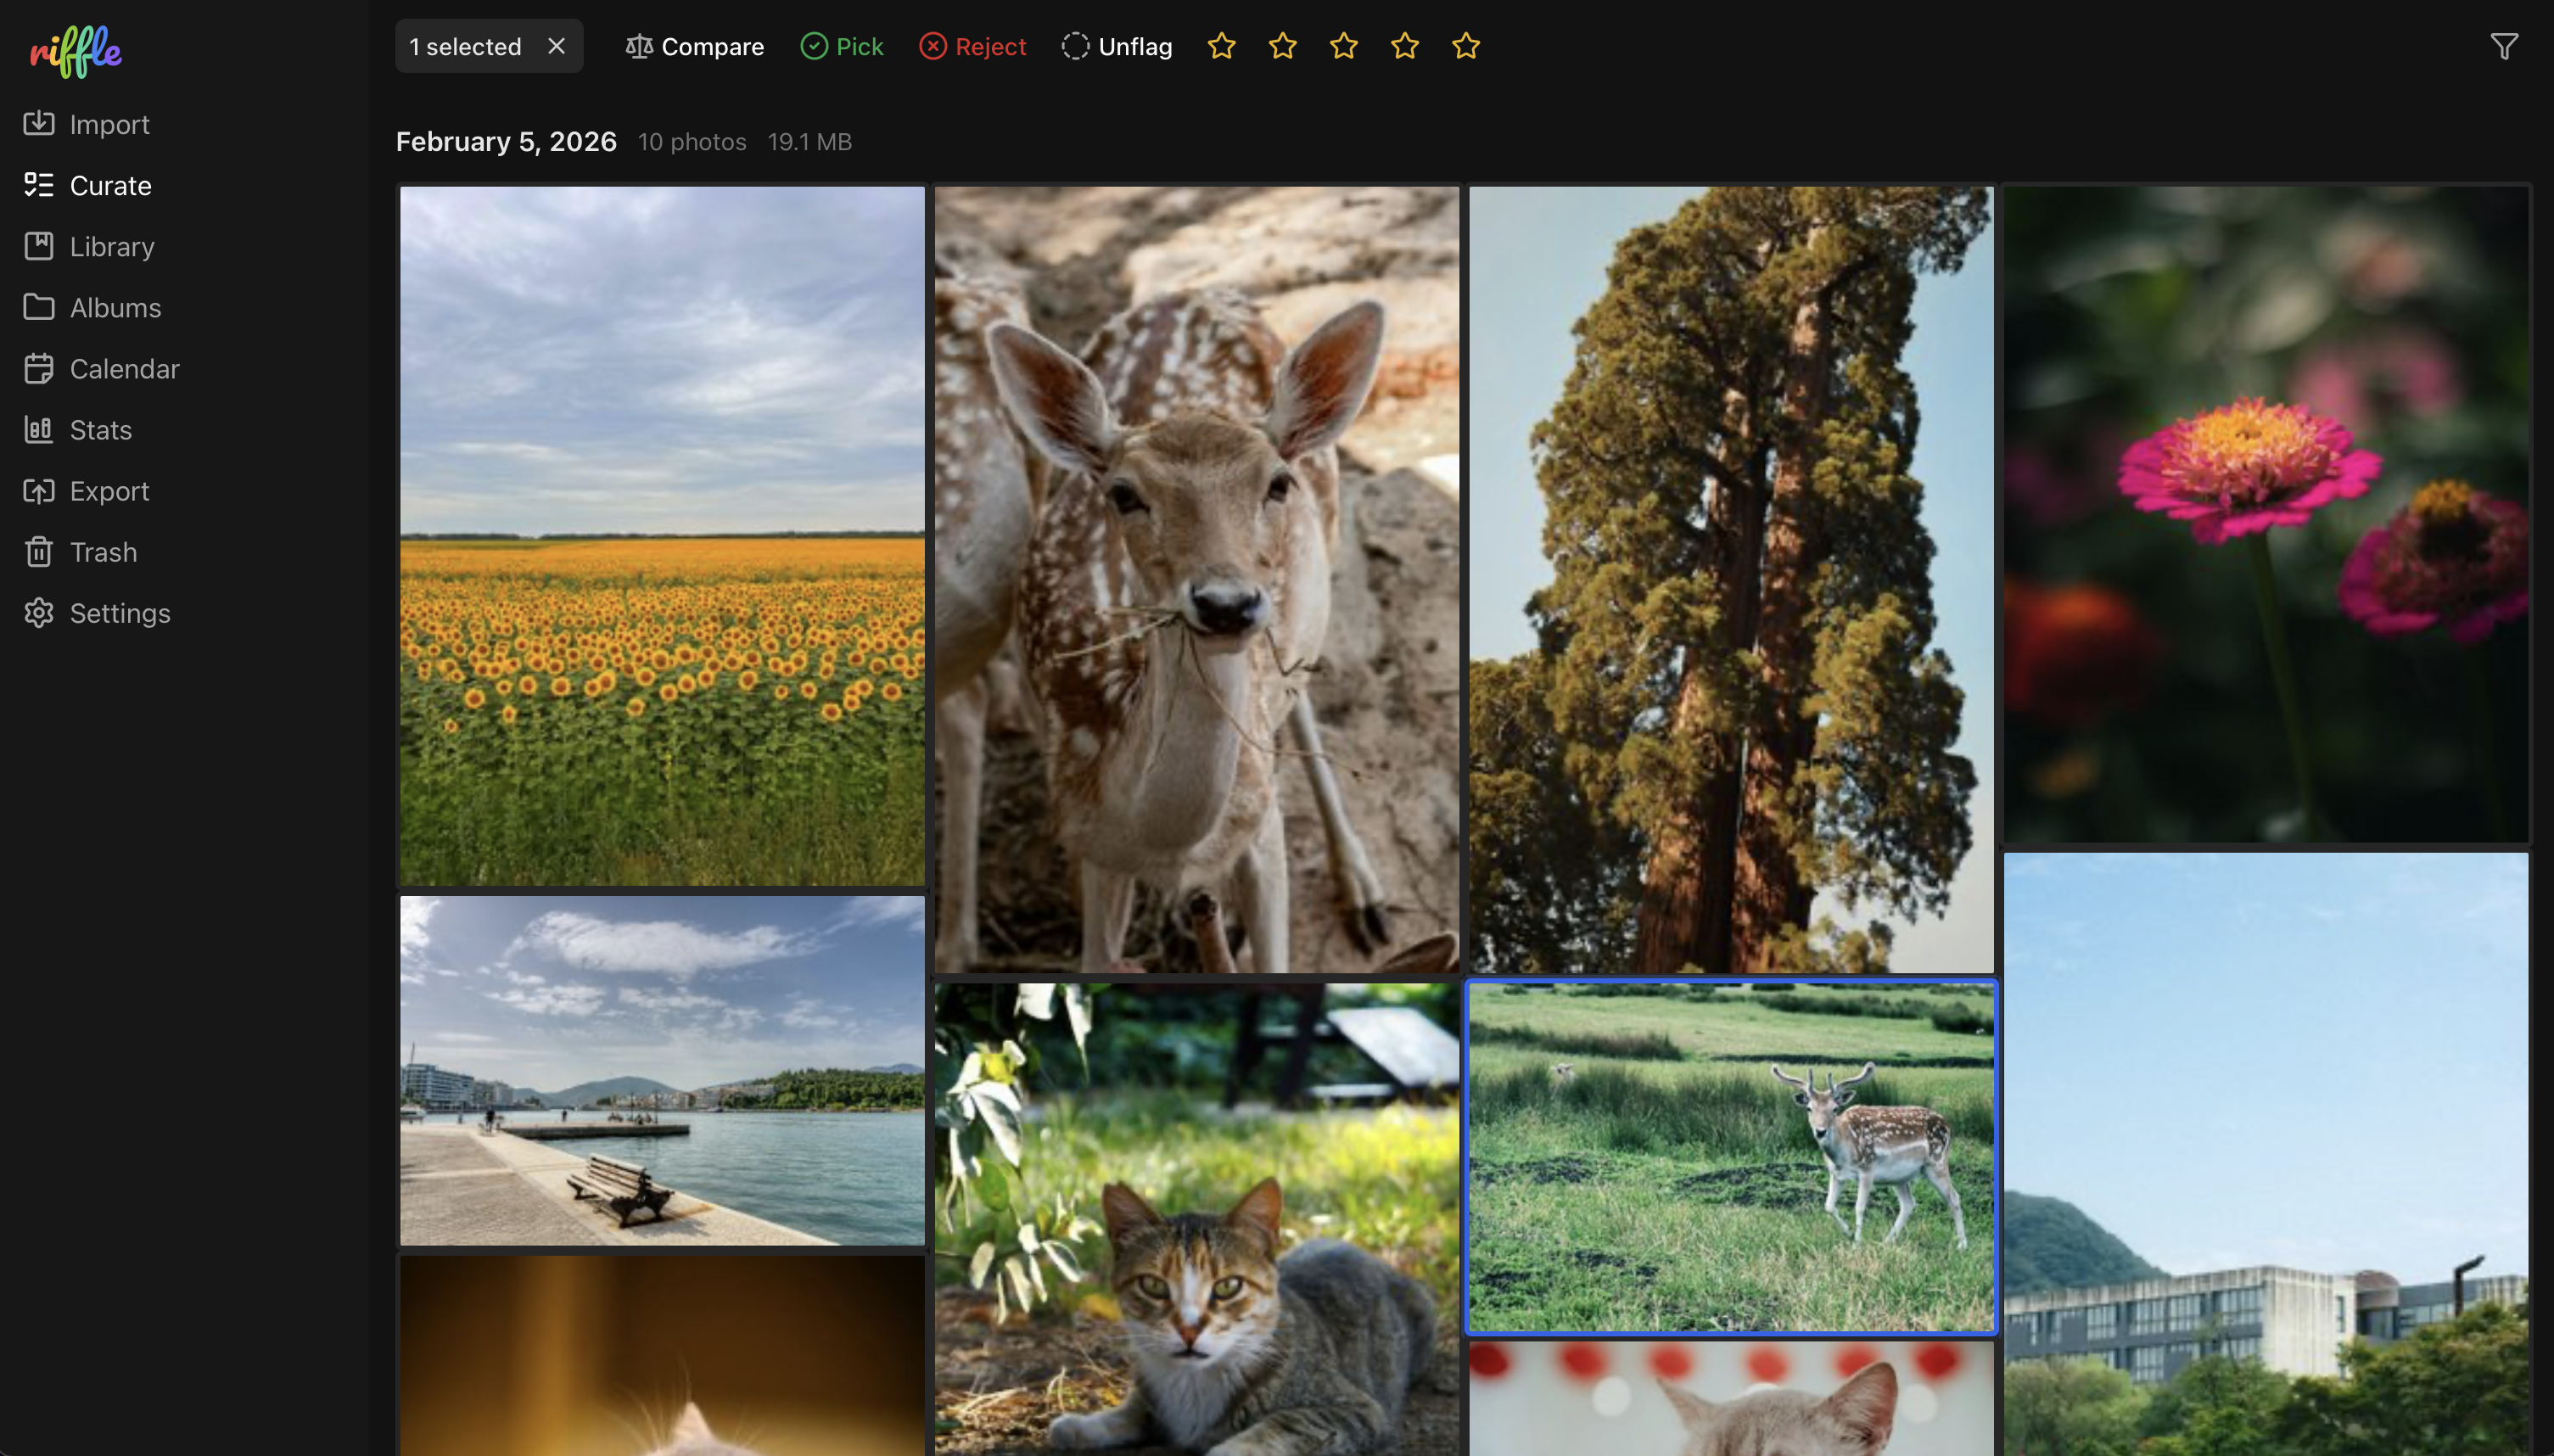
Task: Select the pink zinnia flower photo
Action: (x=2265, y=513)
